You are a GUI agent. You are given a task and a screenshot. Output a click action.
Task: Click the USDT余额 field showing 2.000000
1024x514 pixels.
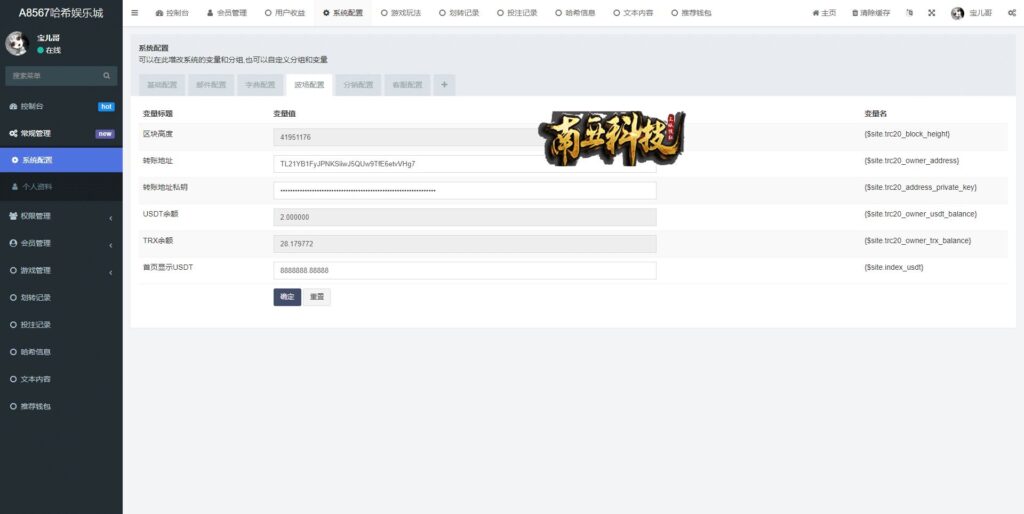464,217
